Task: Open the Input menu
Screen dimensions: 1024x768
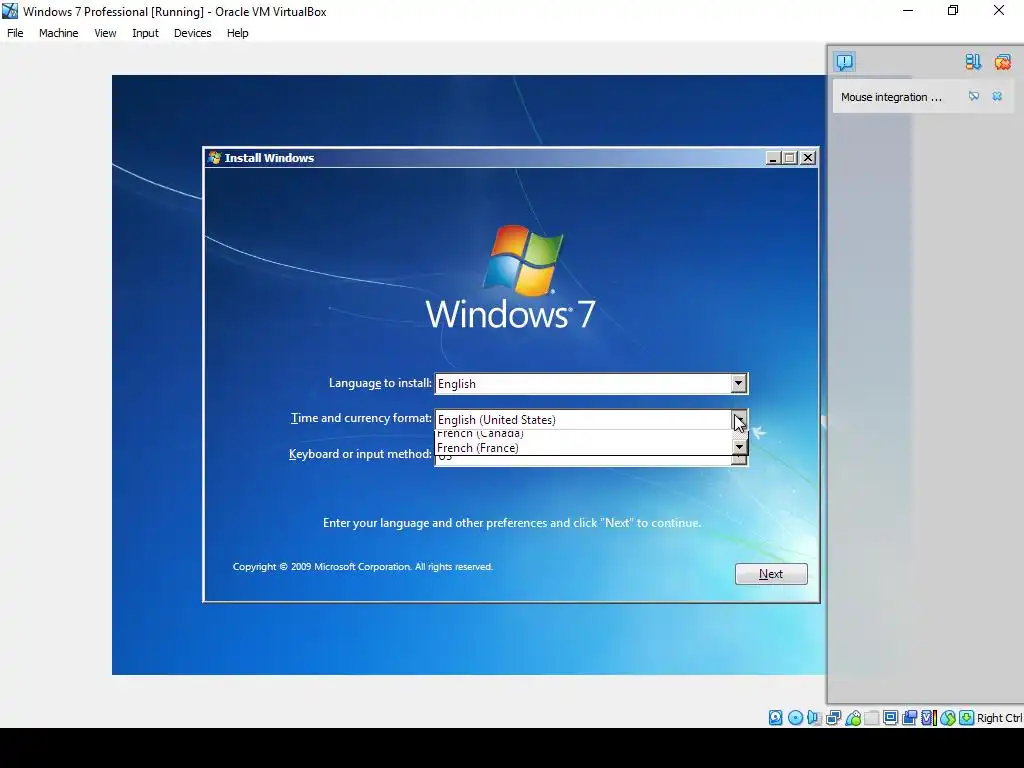Action: (x=145, y=33)
